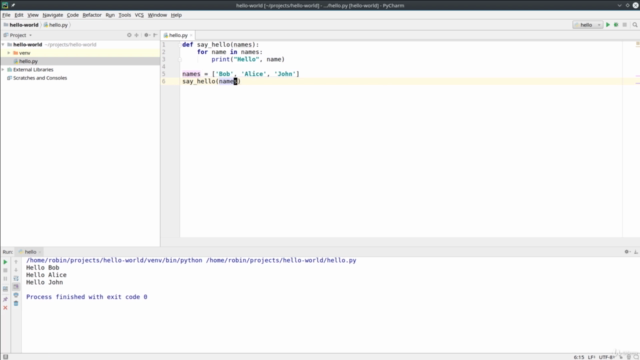Screen dimensions: 640x360
Task: Click 'Process finished with exit code 0'
Action: (87, 297)
